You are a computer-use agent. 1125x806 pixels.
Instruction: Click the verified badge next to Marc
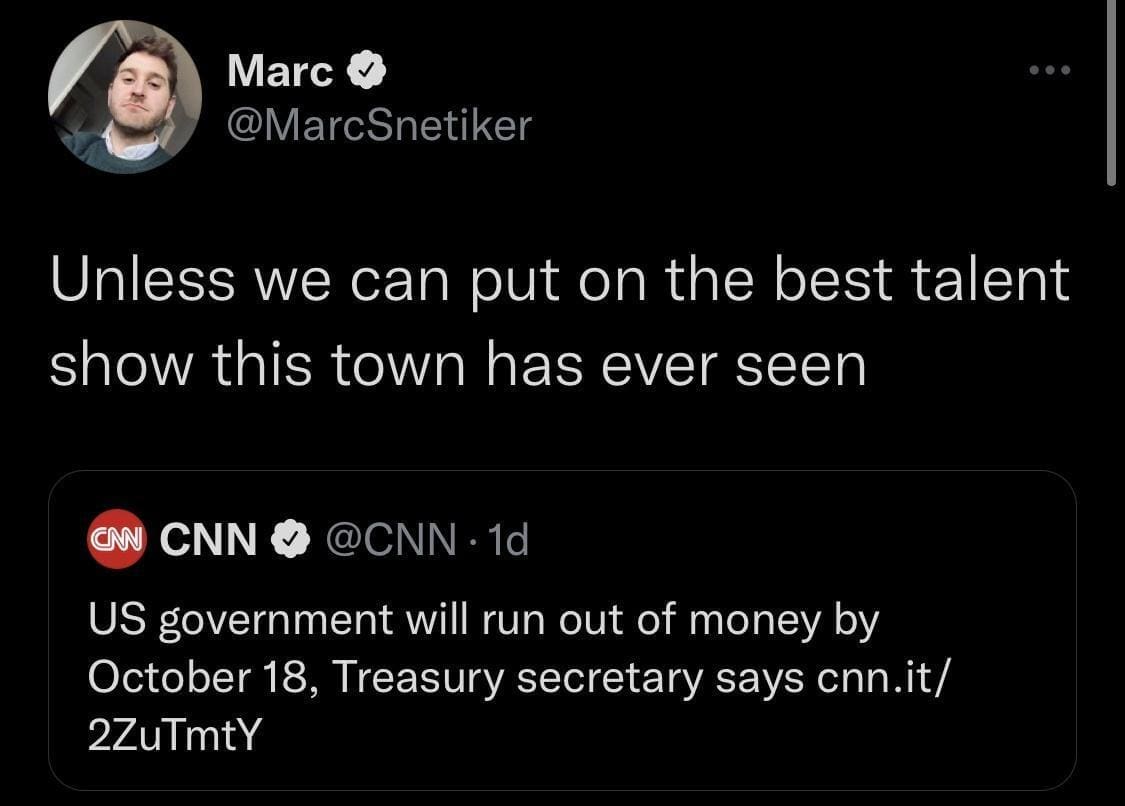tap(365, 71)
